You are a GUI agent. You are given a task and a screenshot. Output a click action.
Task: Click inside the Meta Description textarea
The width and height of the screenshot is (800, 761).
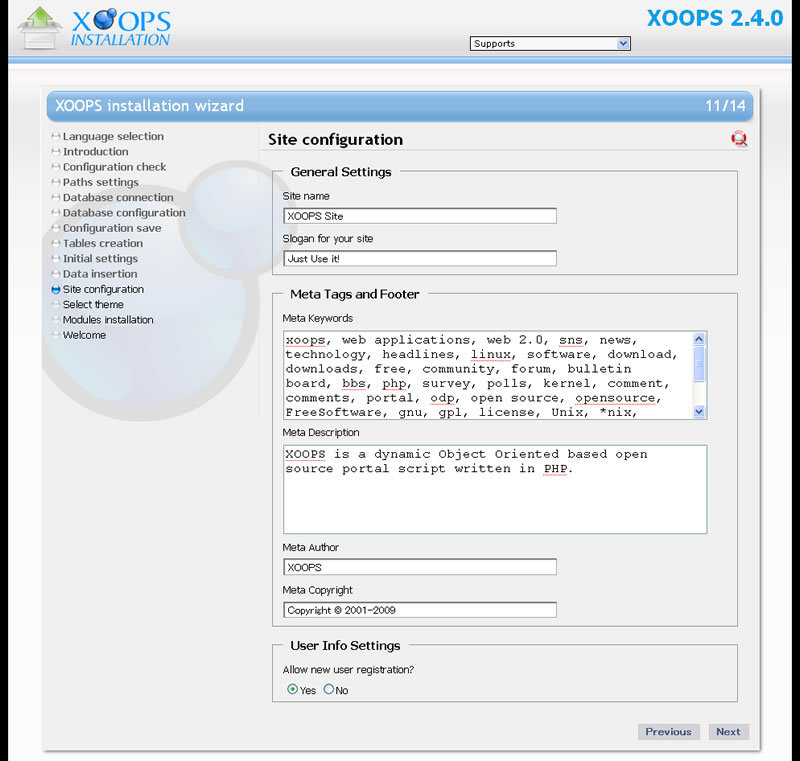point(495,489)
